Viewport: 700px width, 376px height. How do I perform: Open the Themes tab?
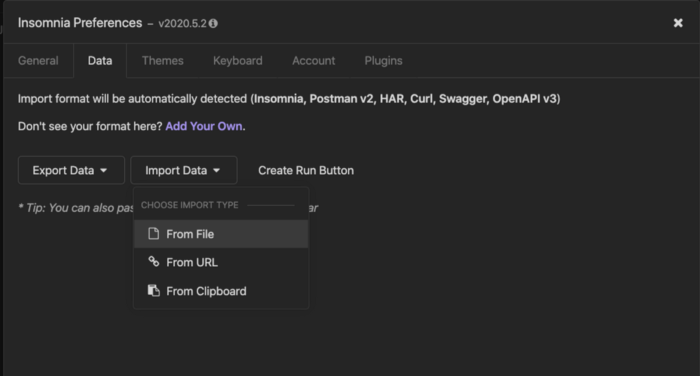pos(162,61)
